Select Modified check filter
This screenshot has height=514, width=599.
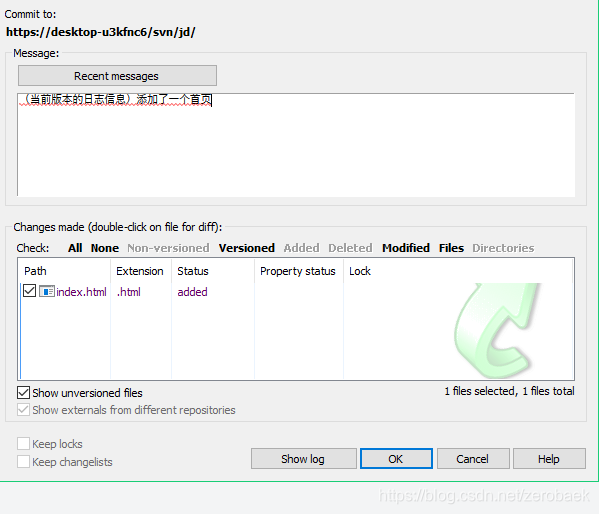(x=406, y=248)
